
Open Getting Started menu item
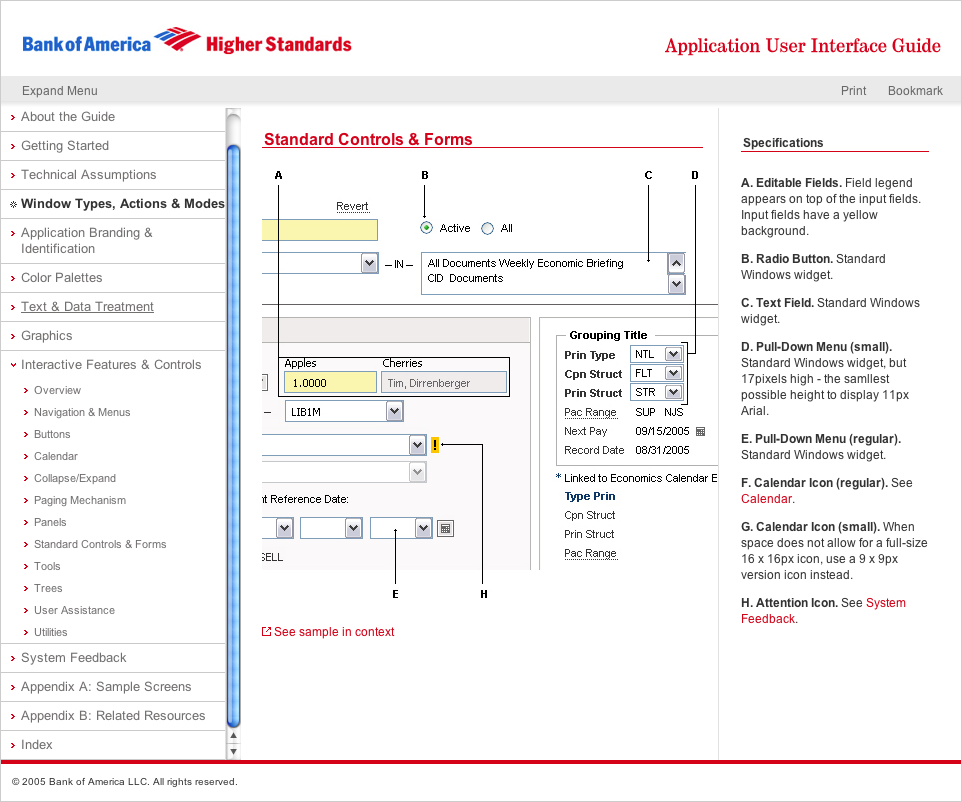[65, 146]
